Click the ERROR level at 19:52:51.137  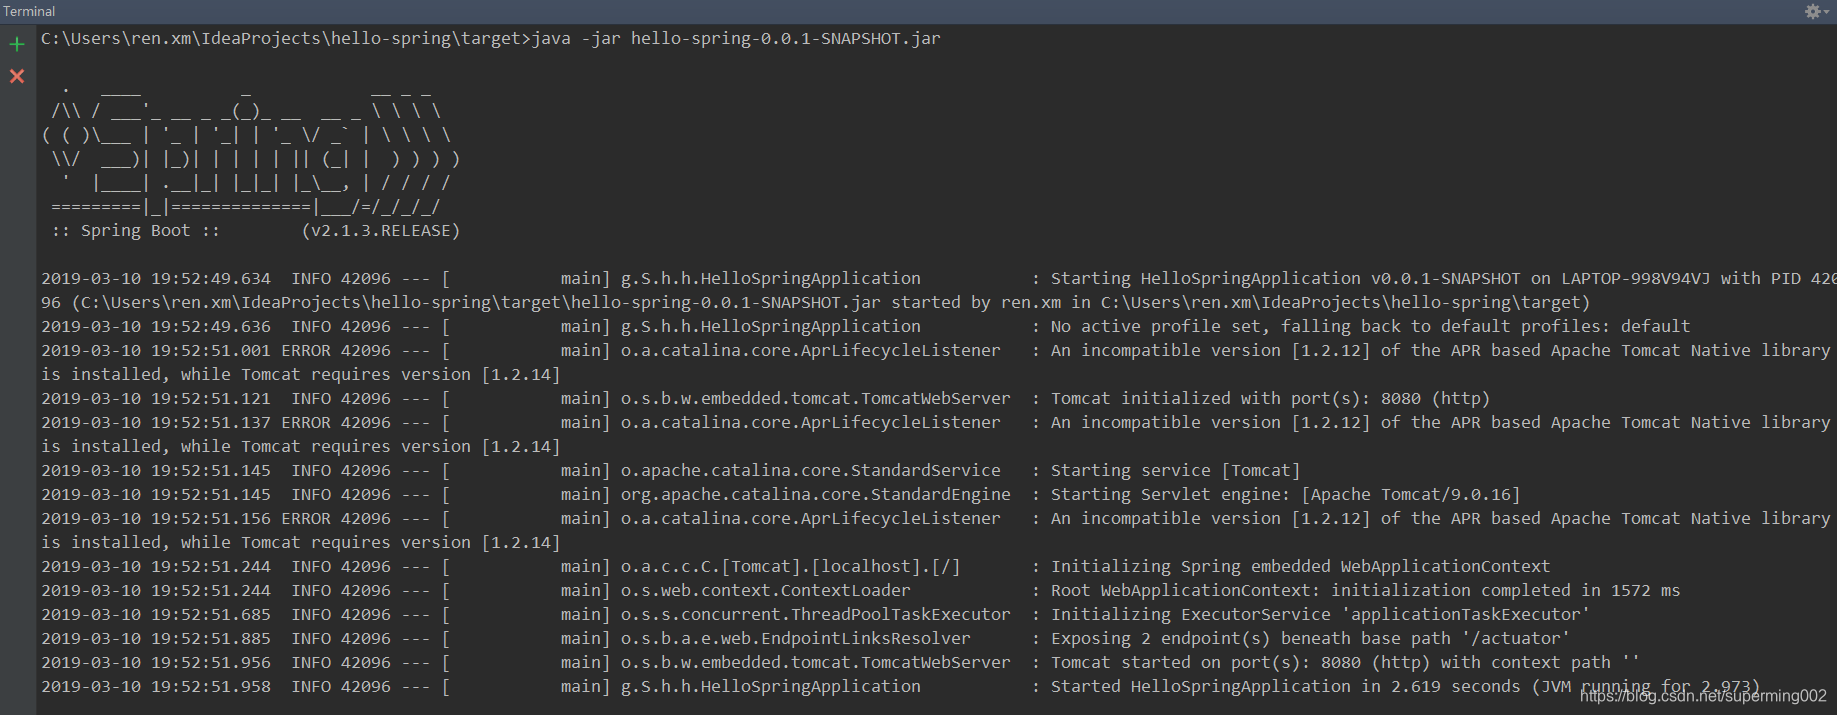click(x=306, y=423)
